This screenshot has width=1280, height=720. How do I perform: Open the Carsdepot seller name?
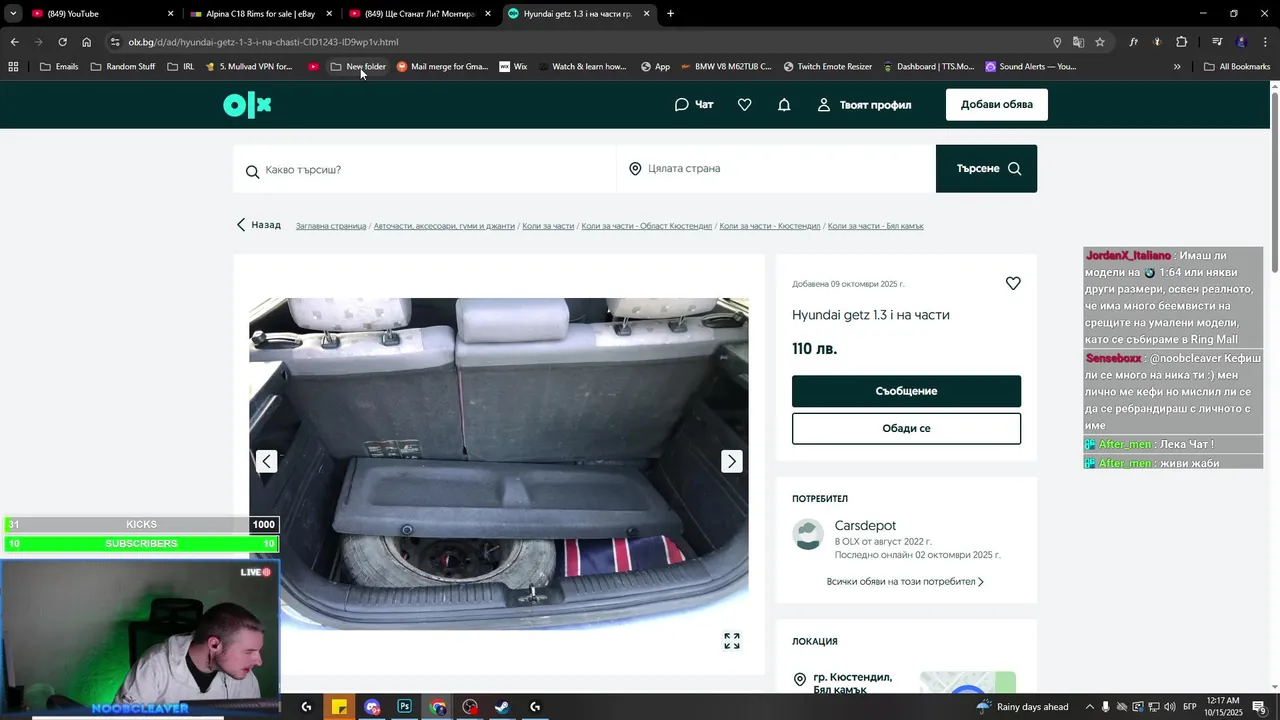[x=865, y=525]
